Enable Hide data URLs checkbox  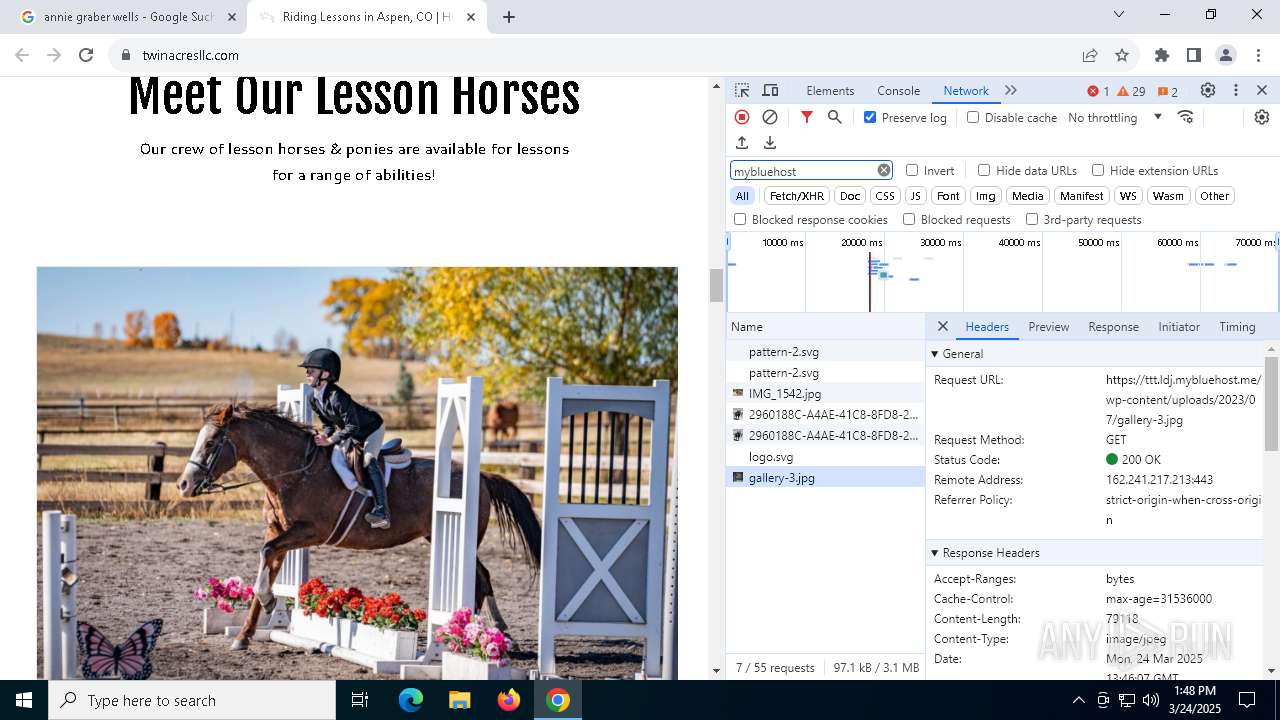984,170
